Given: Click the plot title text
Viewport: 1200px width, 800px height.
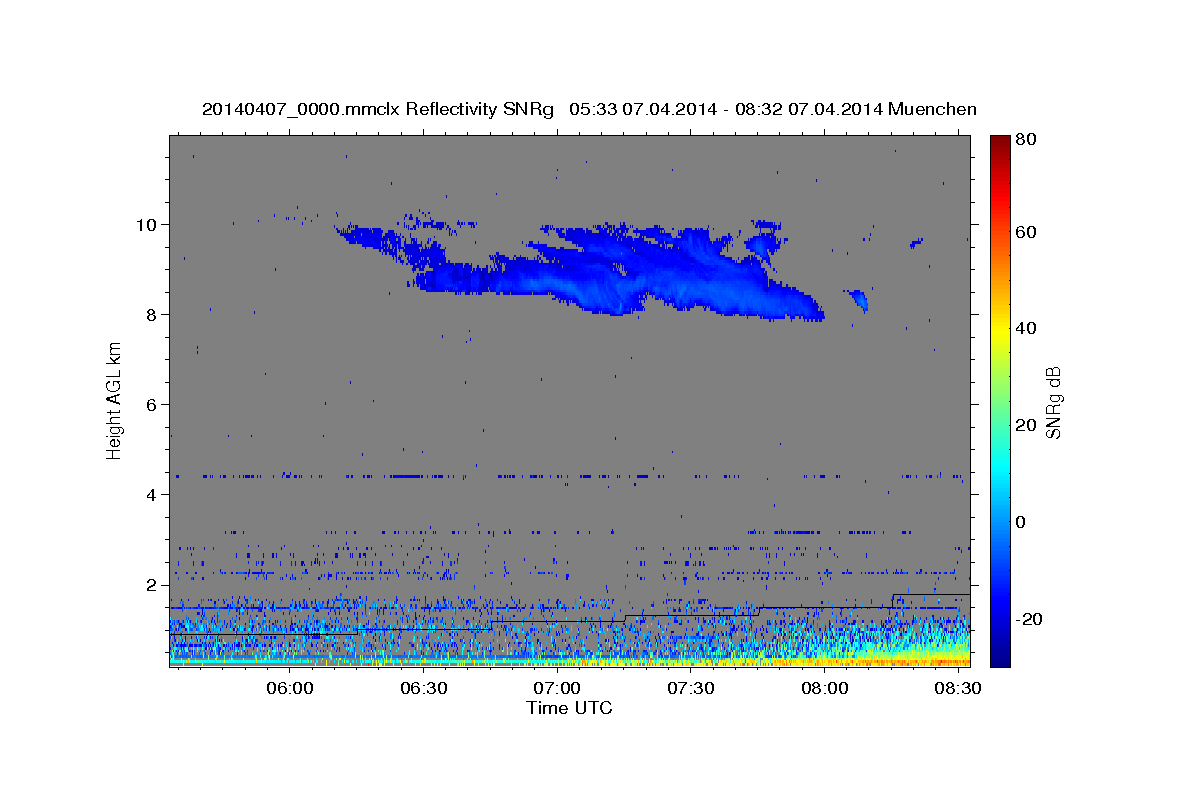Looking at the screenshot, I should (589, 109).
